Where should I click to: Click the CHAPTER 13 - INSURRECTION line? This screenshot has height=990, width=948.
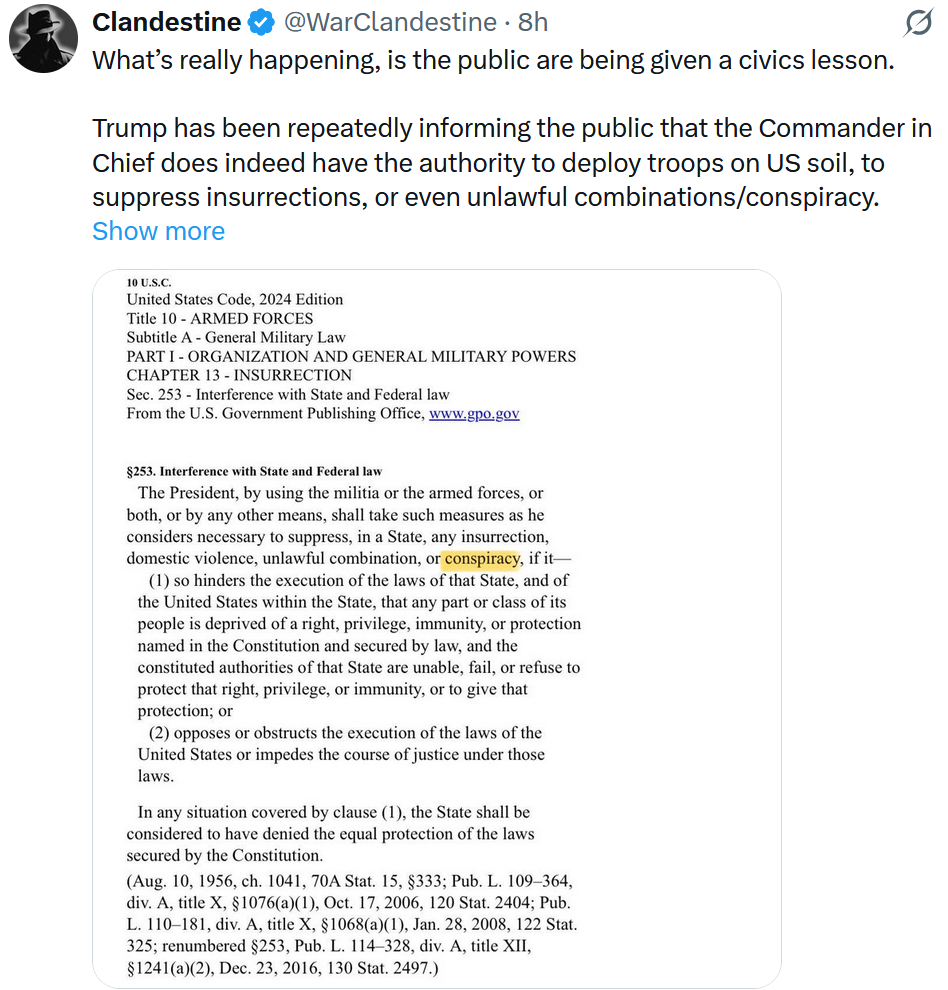(x=239, y=376)
